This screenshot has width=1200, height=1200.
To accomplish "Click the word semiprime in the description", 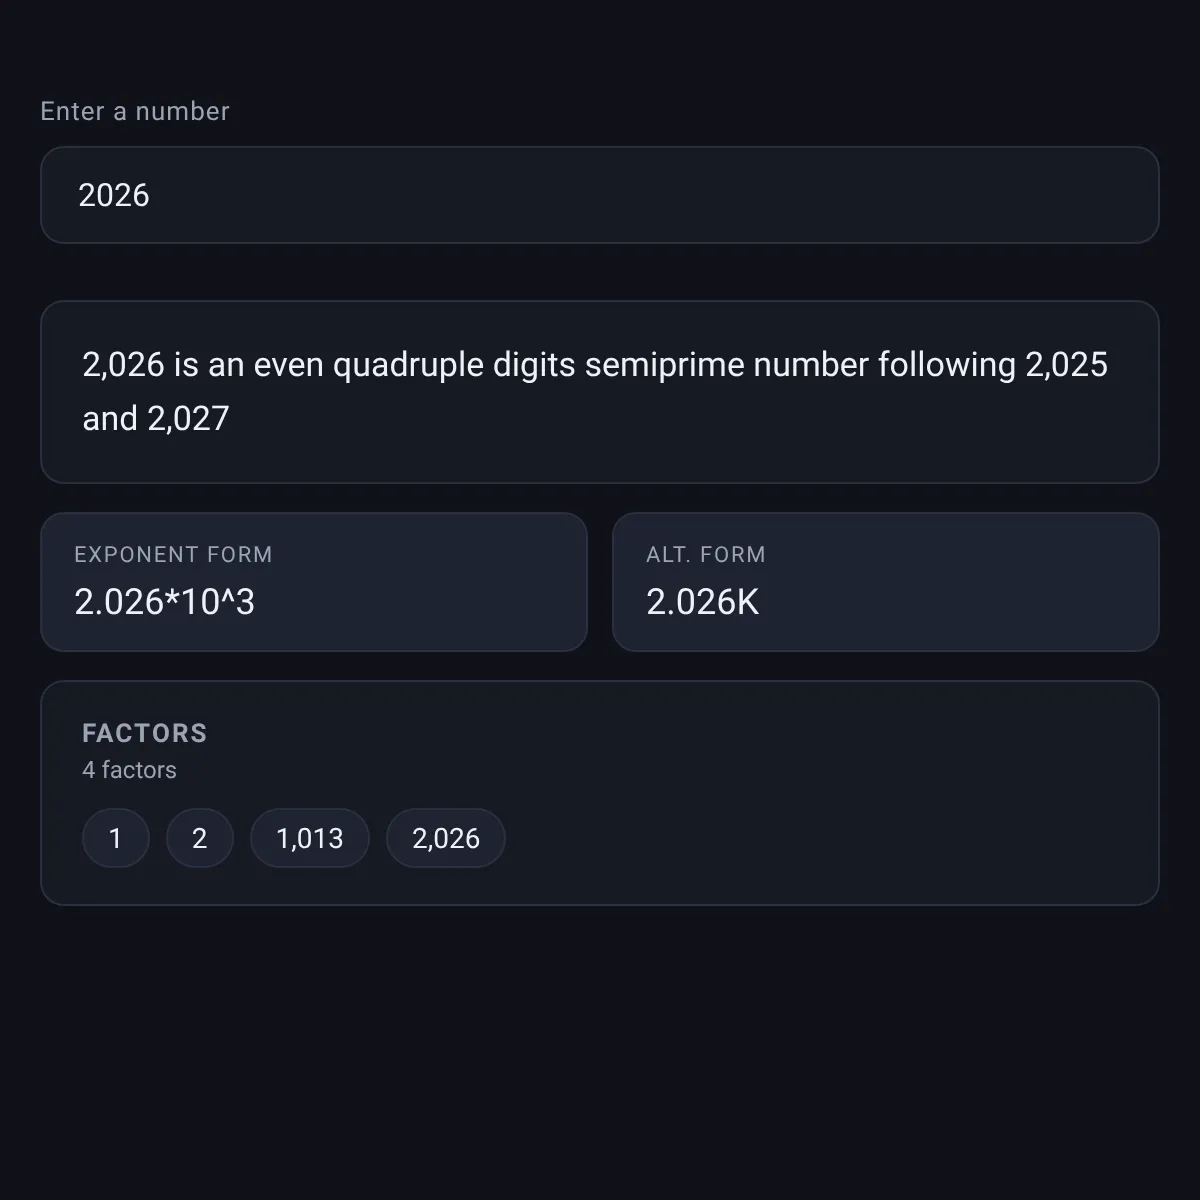I will point(664,365).
